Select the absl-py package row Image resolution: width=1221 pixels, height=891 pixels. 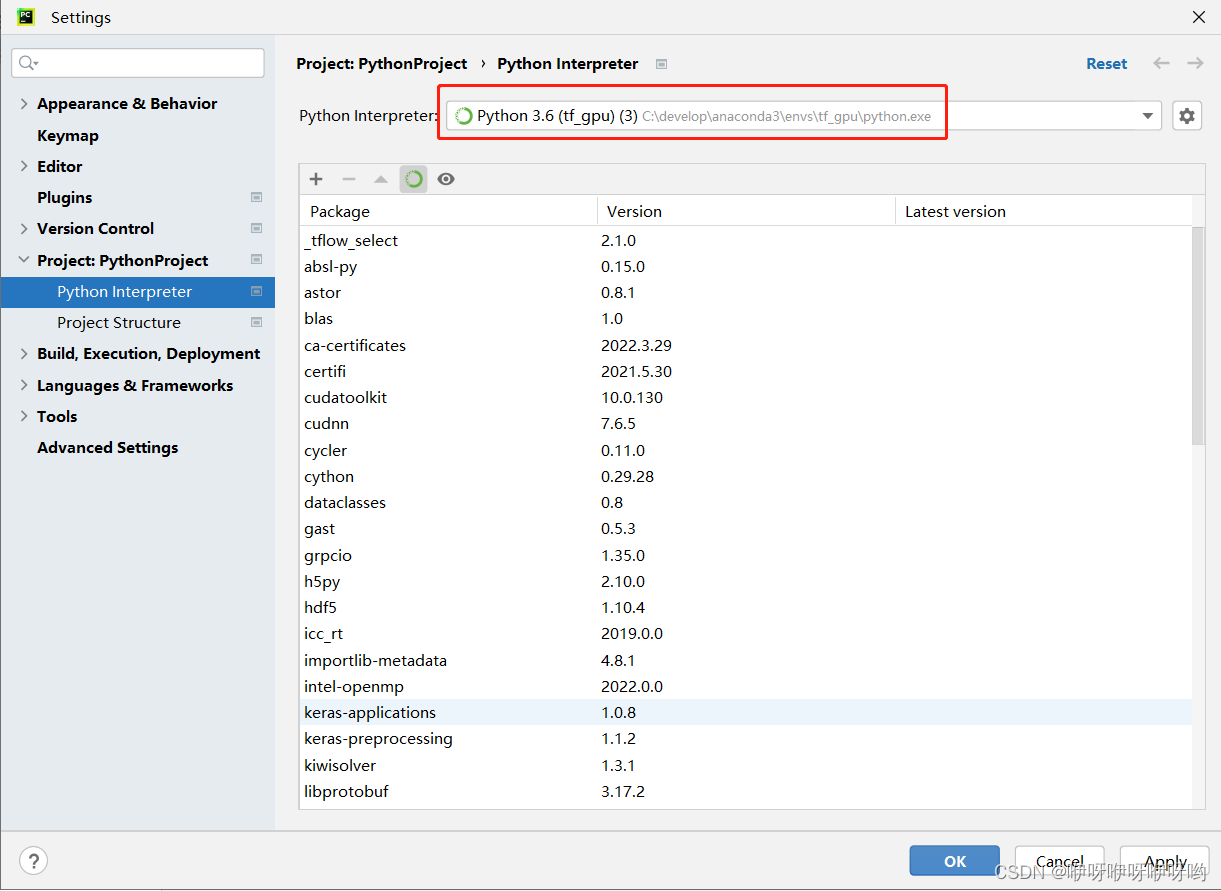click(x=746, y=267)
